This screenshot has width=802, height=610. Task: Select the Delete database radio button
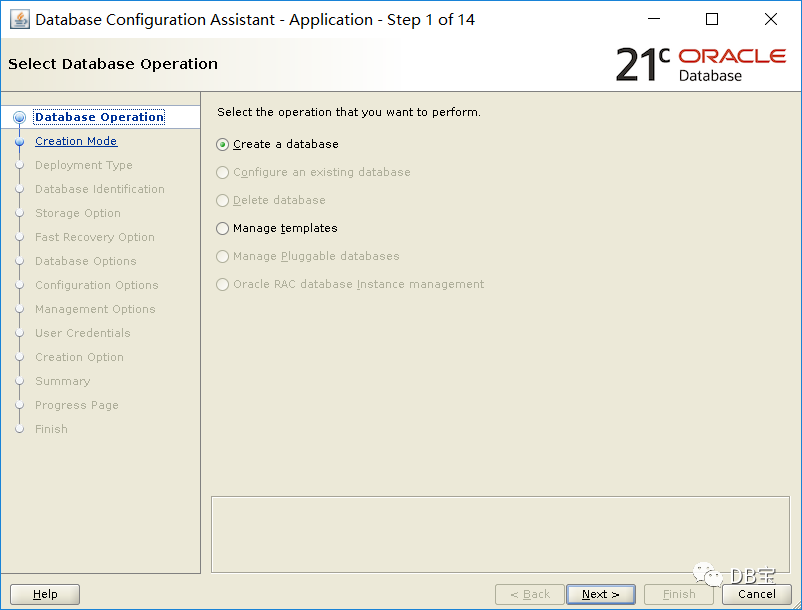pyautogui.click(x=271, y=200)
